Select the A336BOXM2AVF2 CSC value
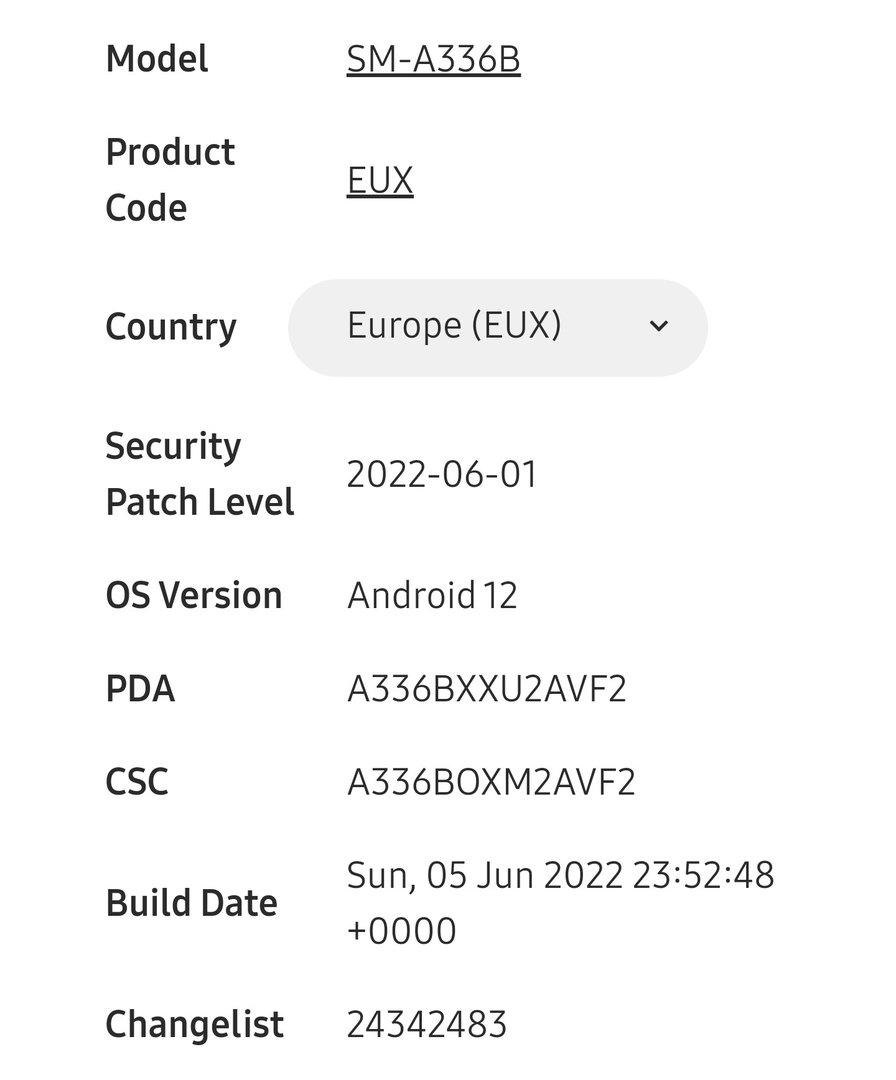896x1080 pixels. pos(491,782)
